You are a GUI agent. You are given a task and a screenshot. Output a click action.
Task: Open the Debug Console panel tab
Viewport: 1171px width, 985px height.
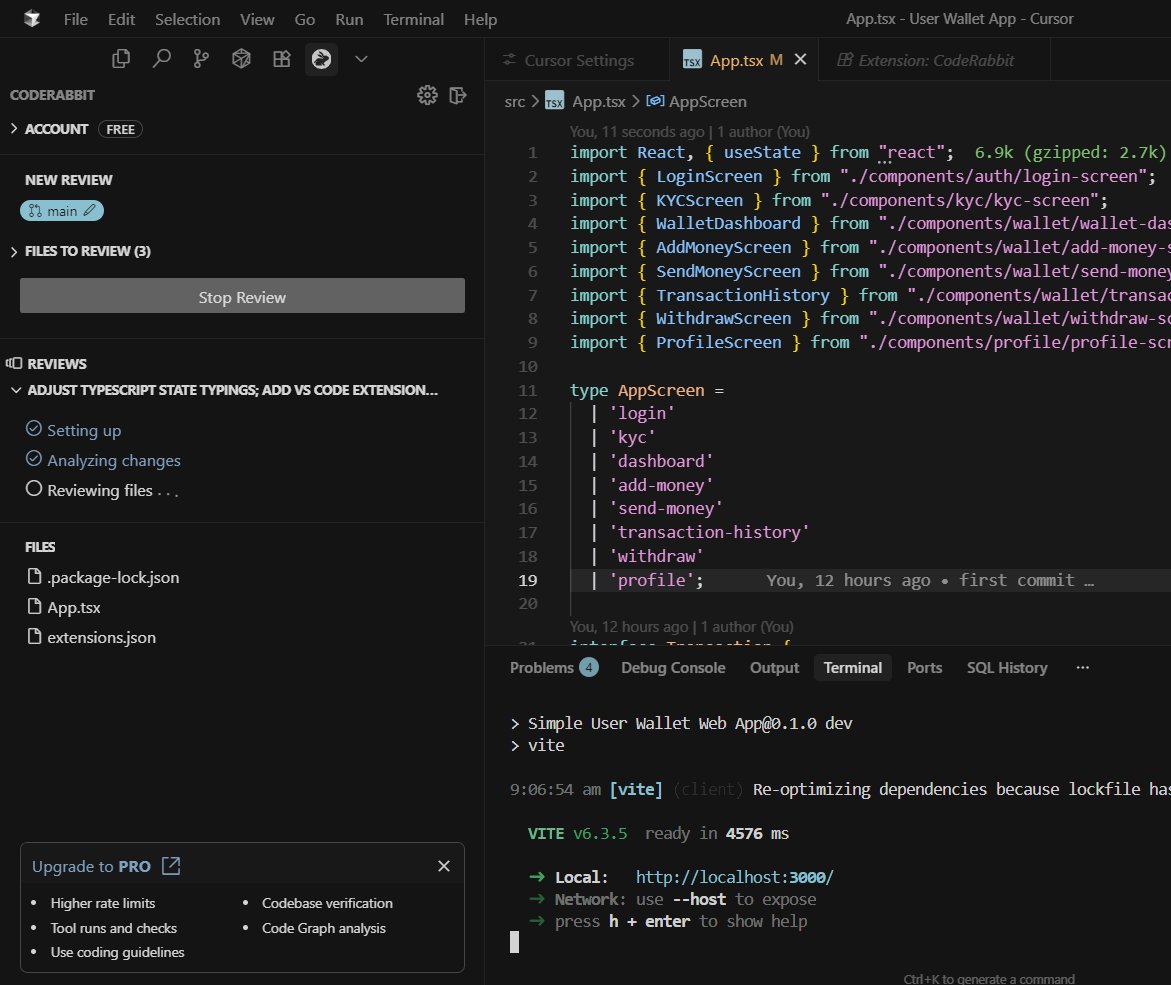tap(673, 668)
